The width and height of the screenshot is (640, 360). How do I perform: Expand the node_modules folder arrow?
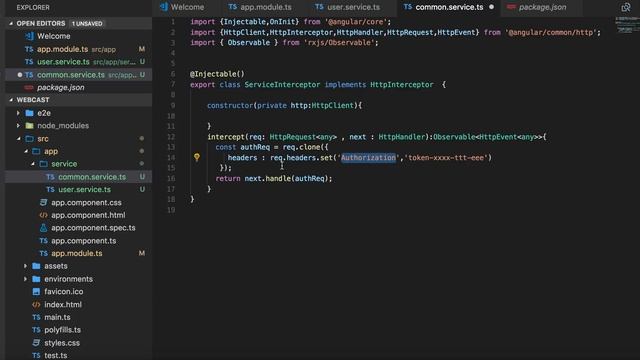[18, 126]
